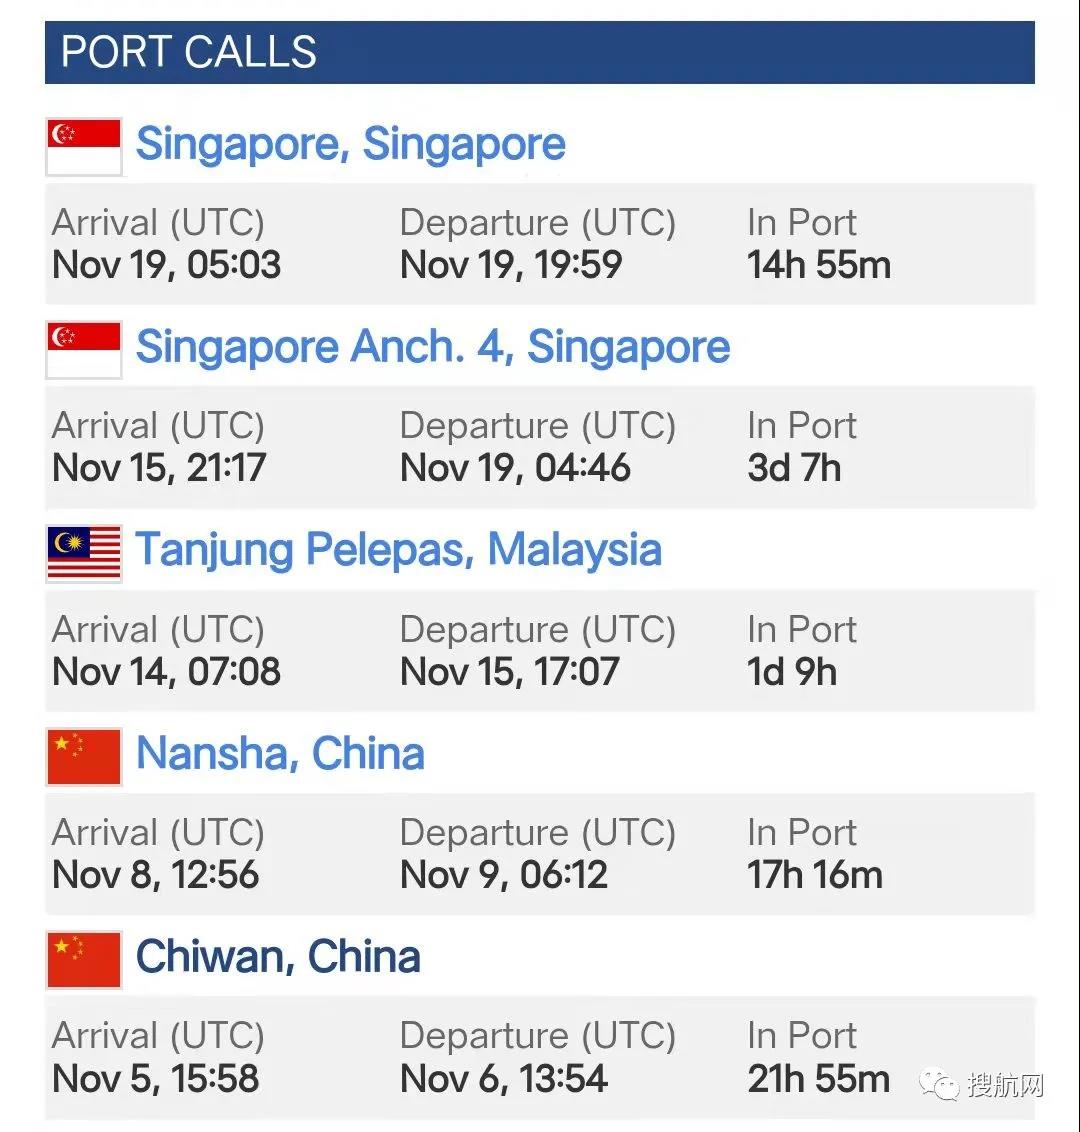Open the Nansha, China port link
Image resolution: width=1080 pixels, height=1132 pixels.
pyautogui.click(x=280, y=753)
